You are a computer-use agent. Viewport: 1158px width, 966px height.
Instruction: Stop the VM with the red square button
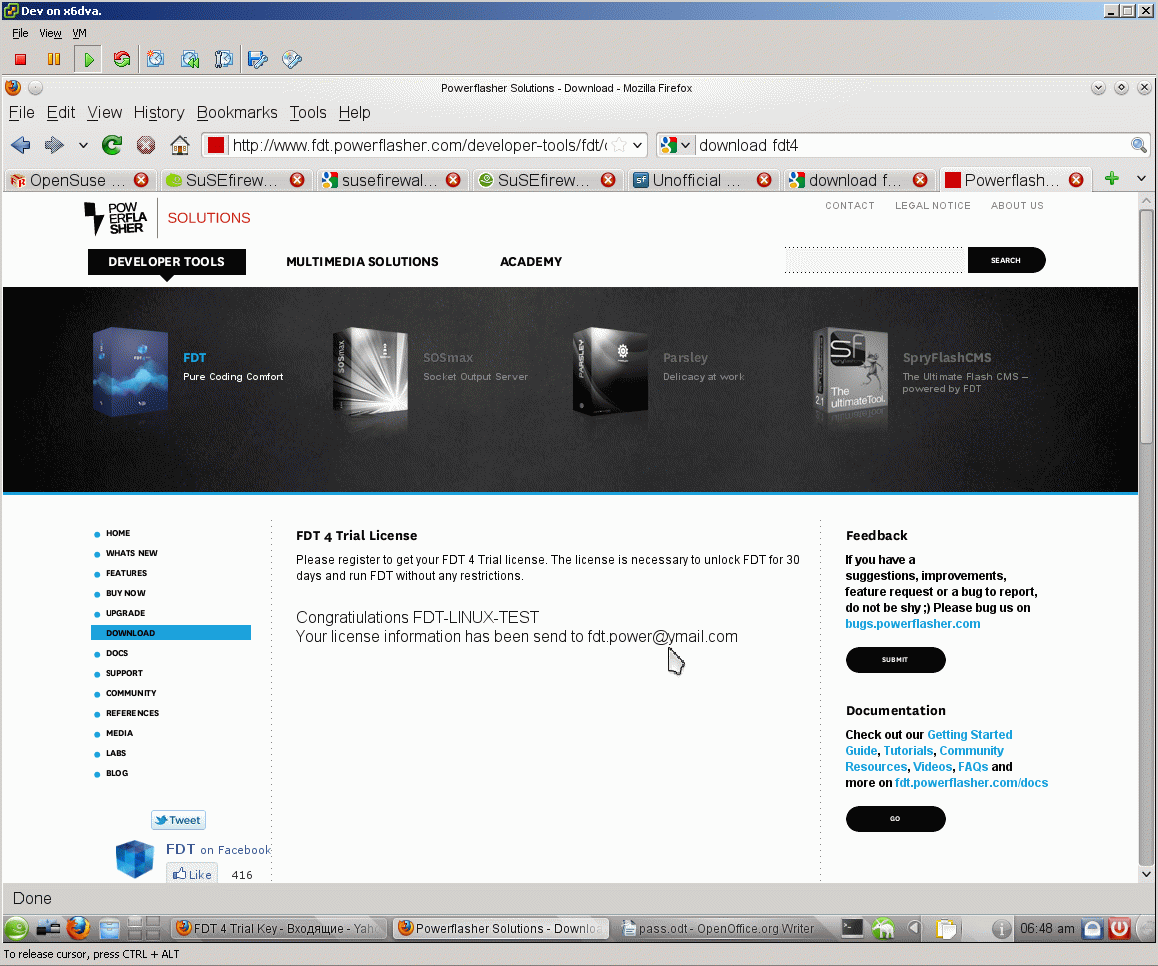point(21,59)
